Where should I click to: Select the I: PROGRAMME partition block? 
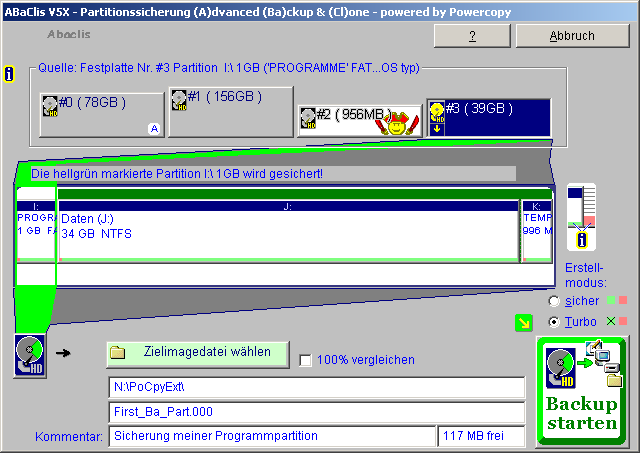pos(36,232)
